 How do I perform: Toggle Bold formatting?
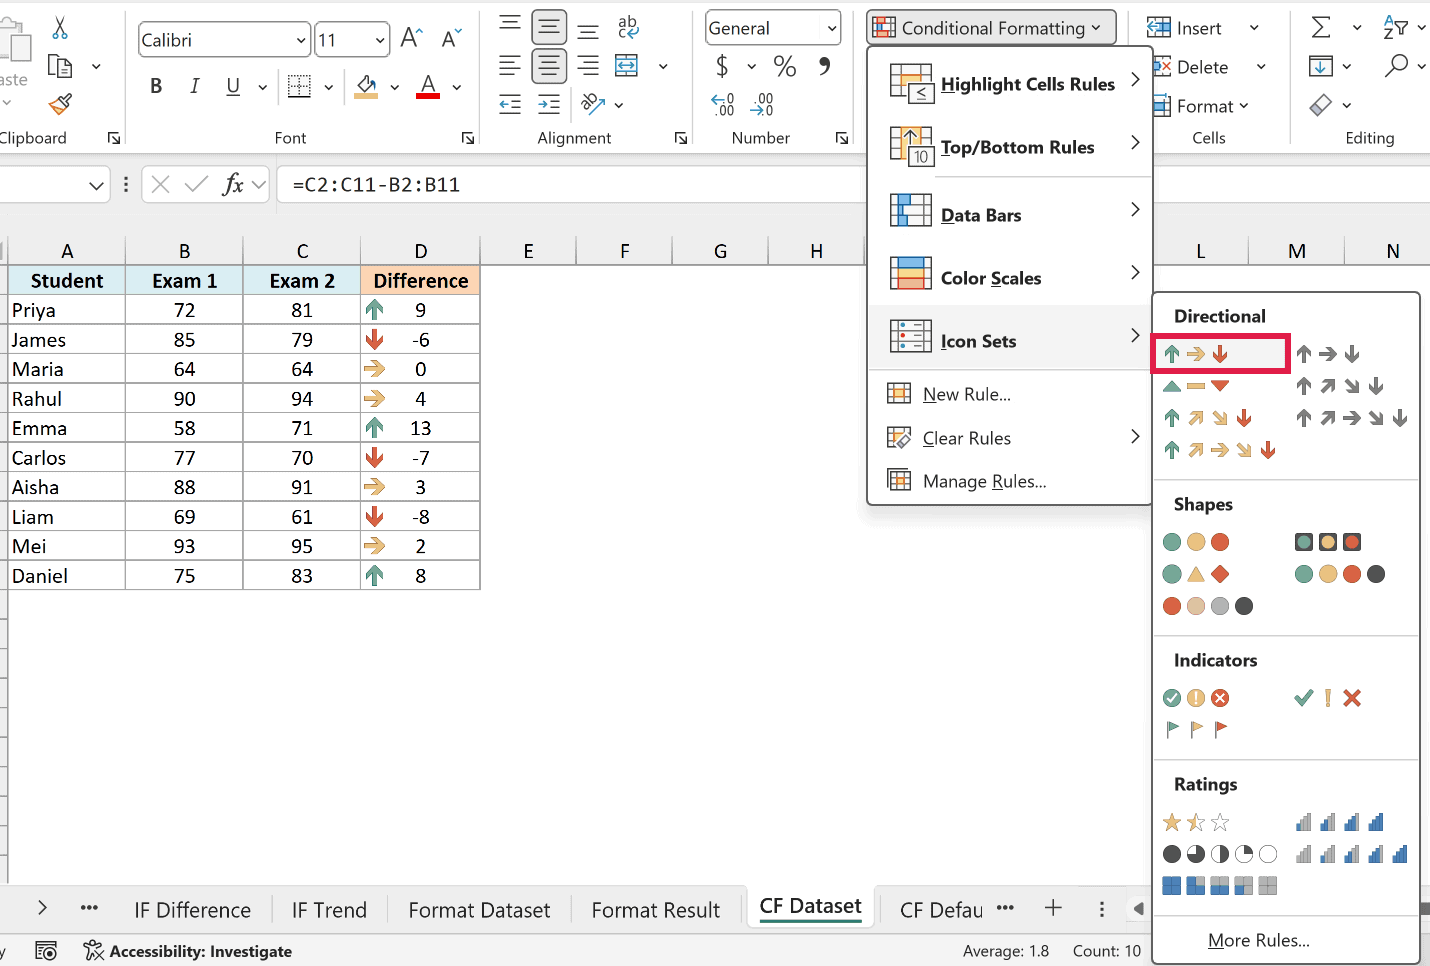click(156, 86)
